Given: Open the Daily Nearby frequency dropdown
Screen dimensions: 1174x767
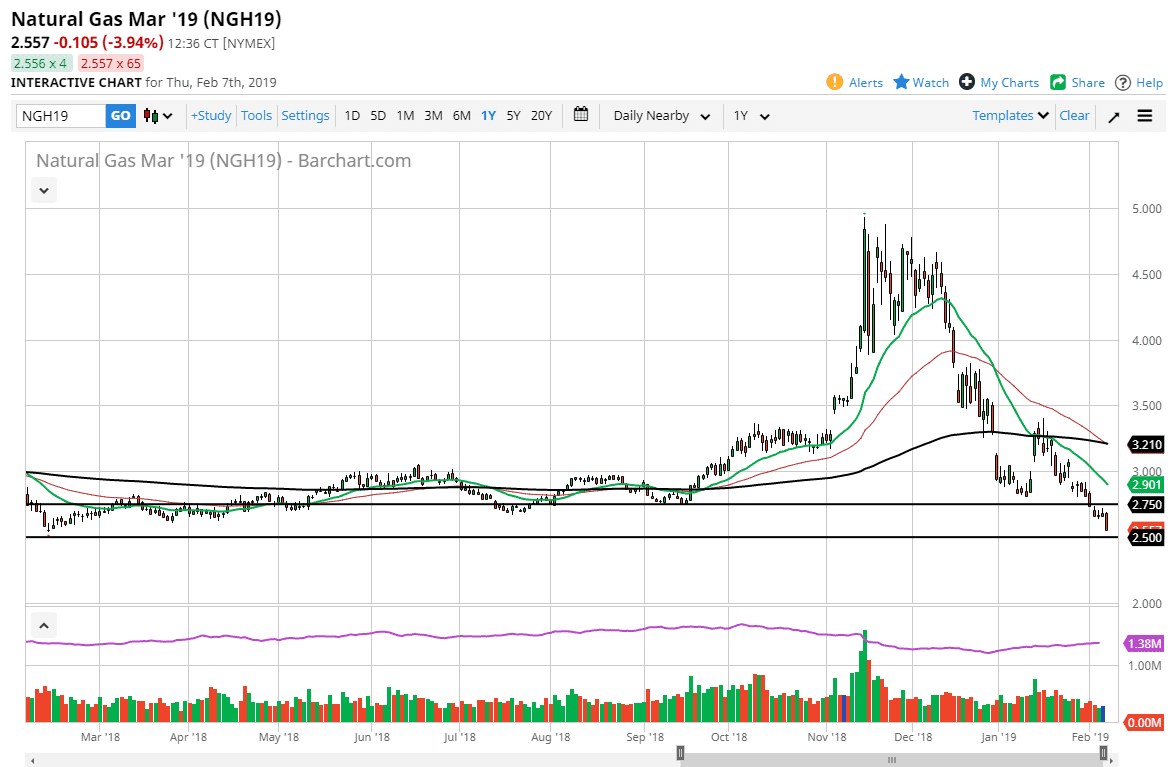Looking at the screenshot, I should coord(661,116).
